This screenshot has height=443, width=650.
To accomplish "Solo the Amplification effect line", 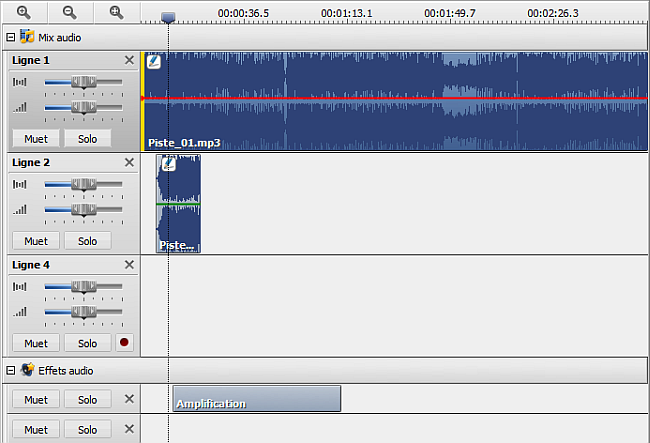I will [87, 399].
